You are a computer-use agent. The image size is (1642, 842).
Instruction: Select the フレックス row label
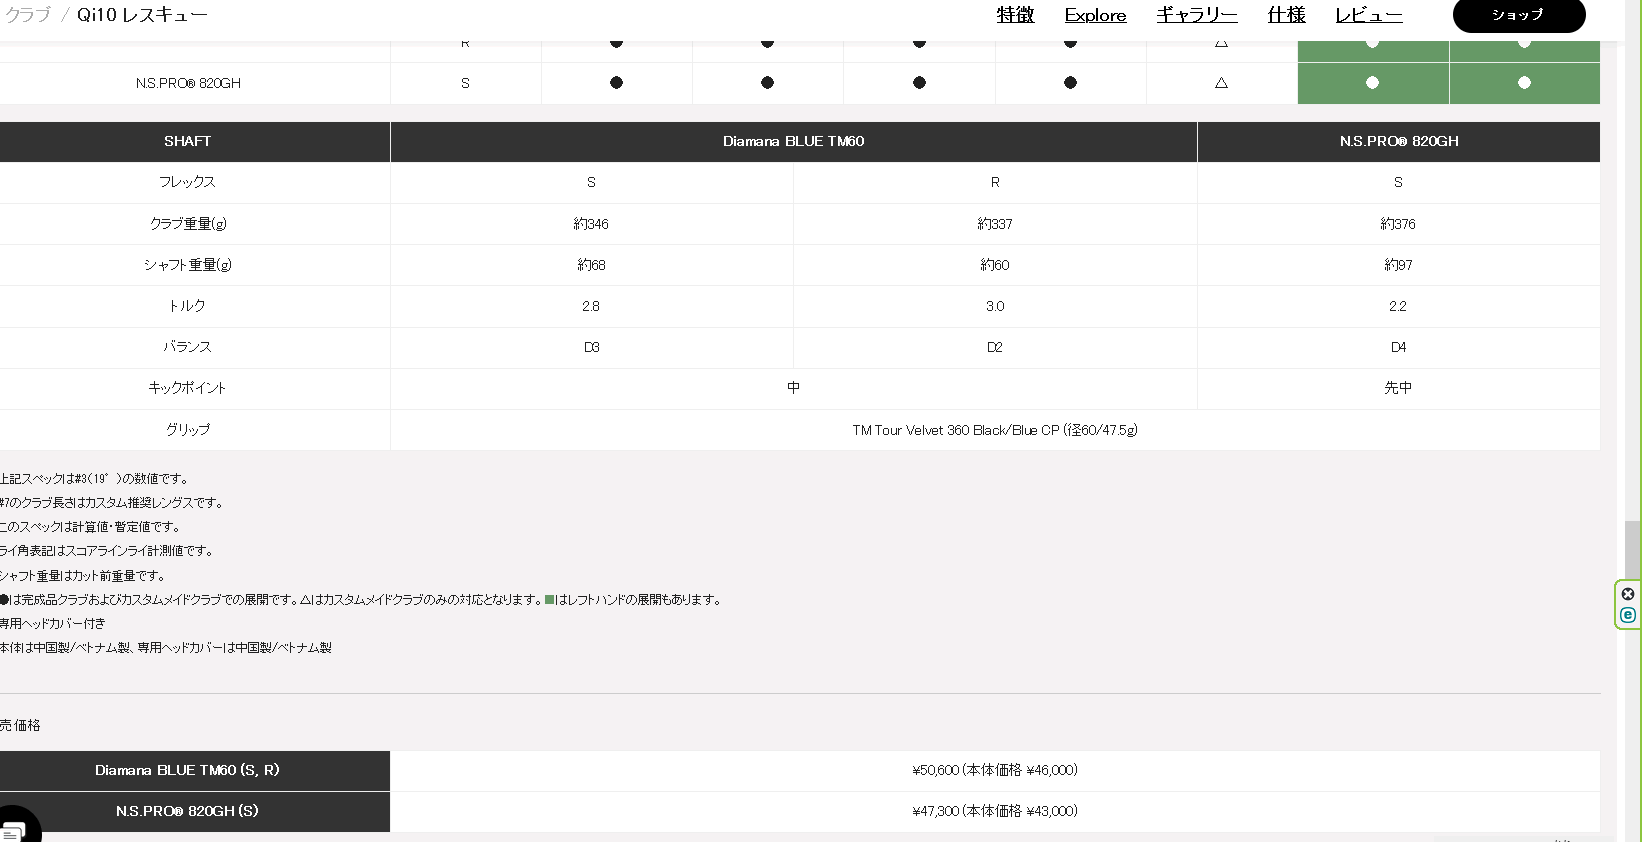187,182
